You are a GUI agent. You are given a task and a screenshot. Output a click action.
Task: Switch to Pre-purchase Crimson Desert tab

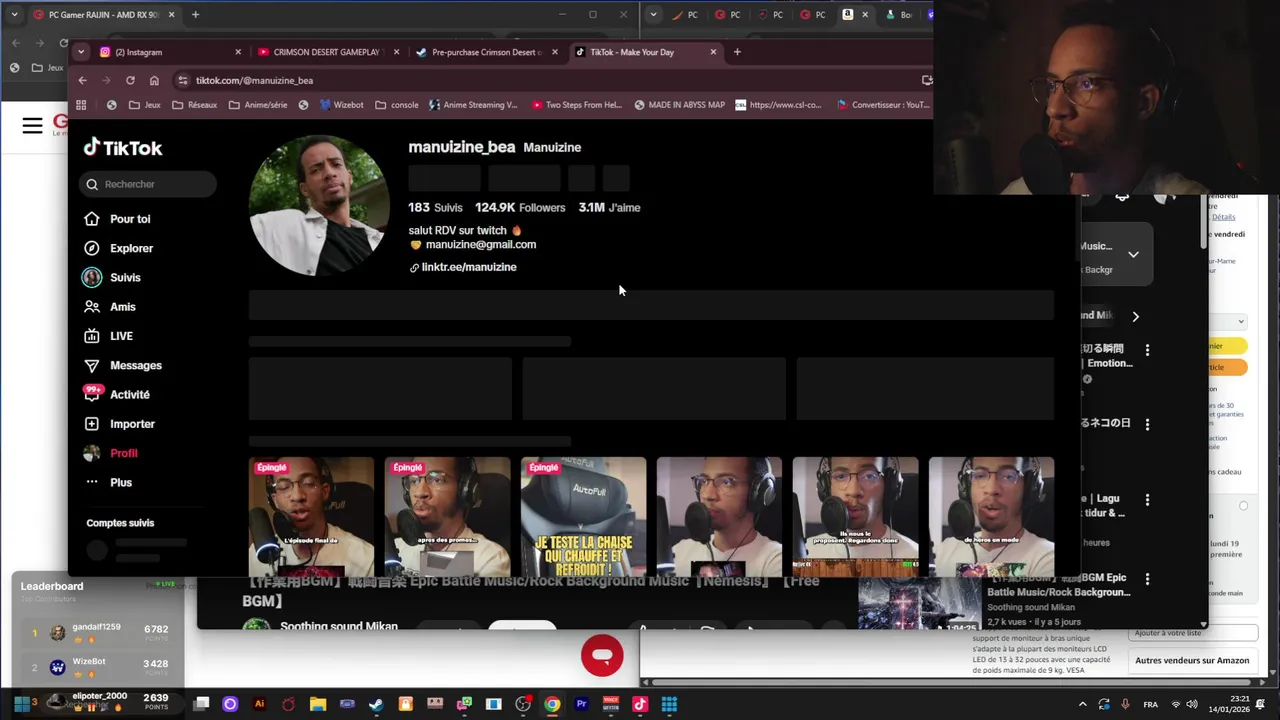(x=486, y=52)
